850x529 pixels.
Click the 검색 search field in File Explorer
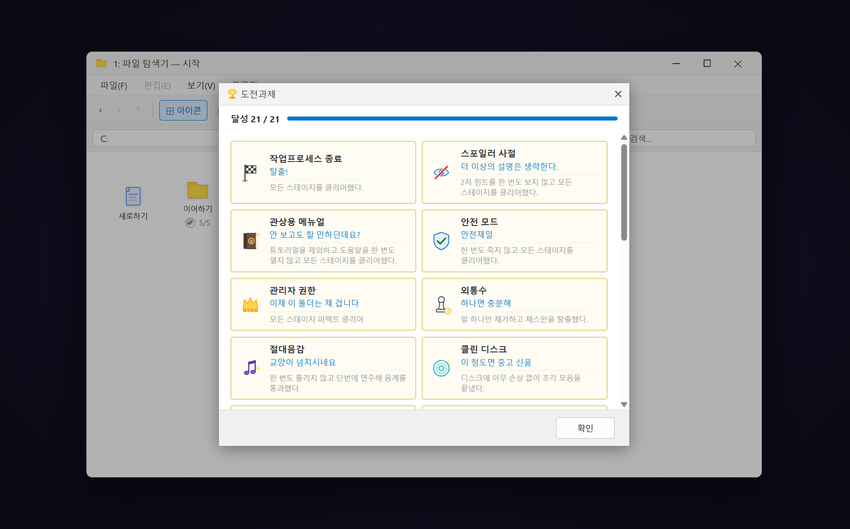692,138
